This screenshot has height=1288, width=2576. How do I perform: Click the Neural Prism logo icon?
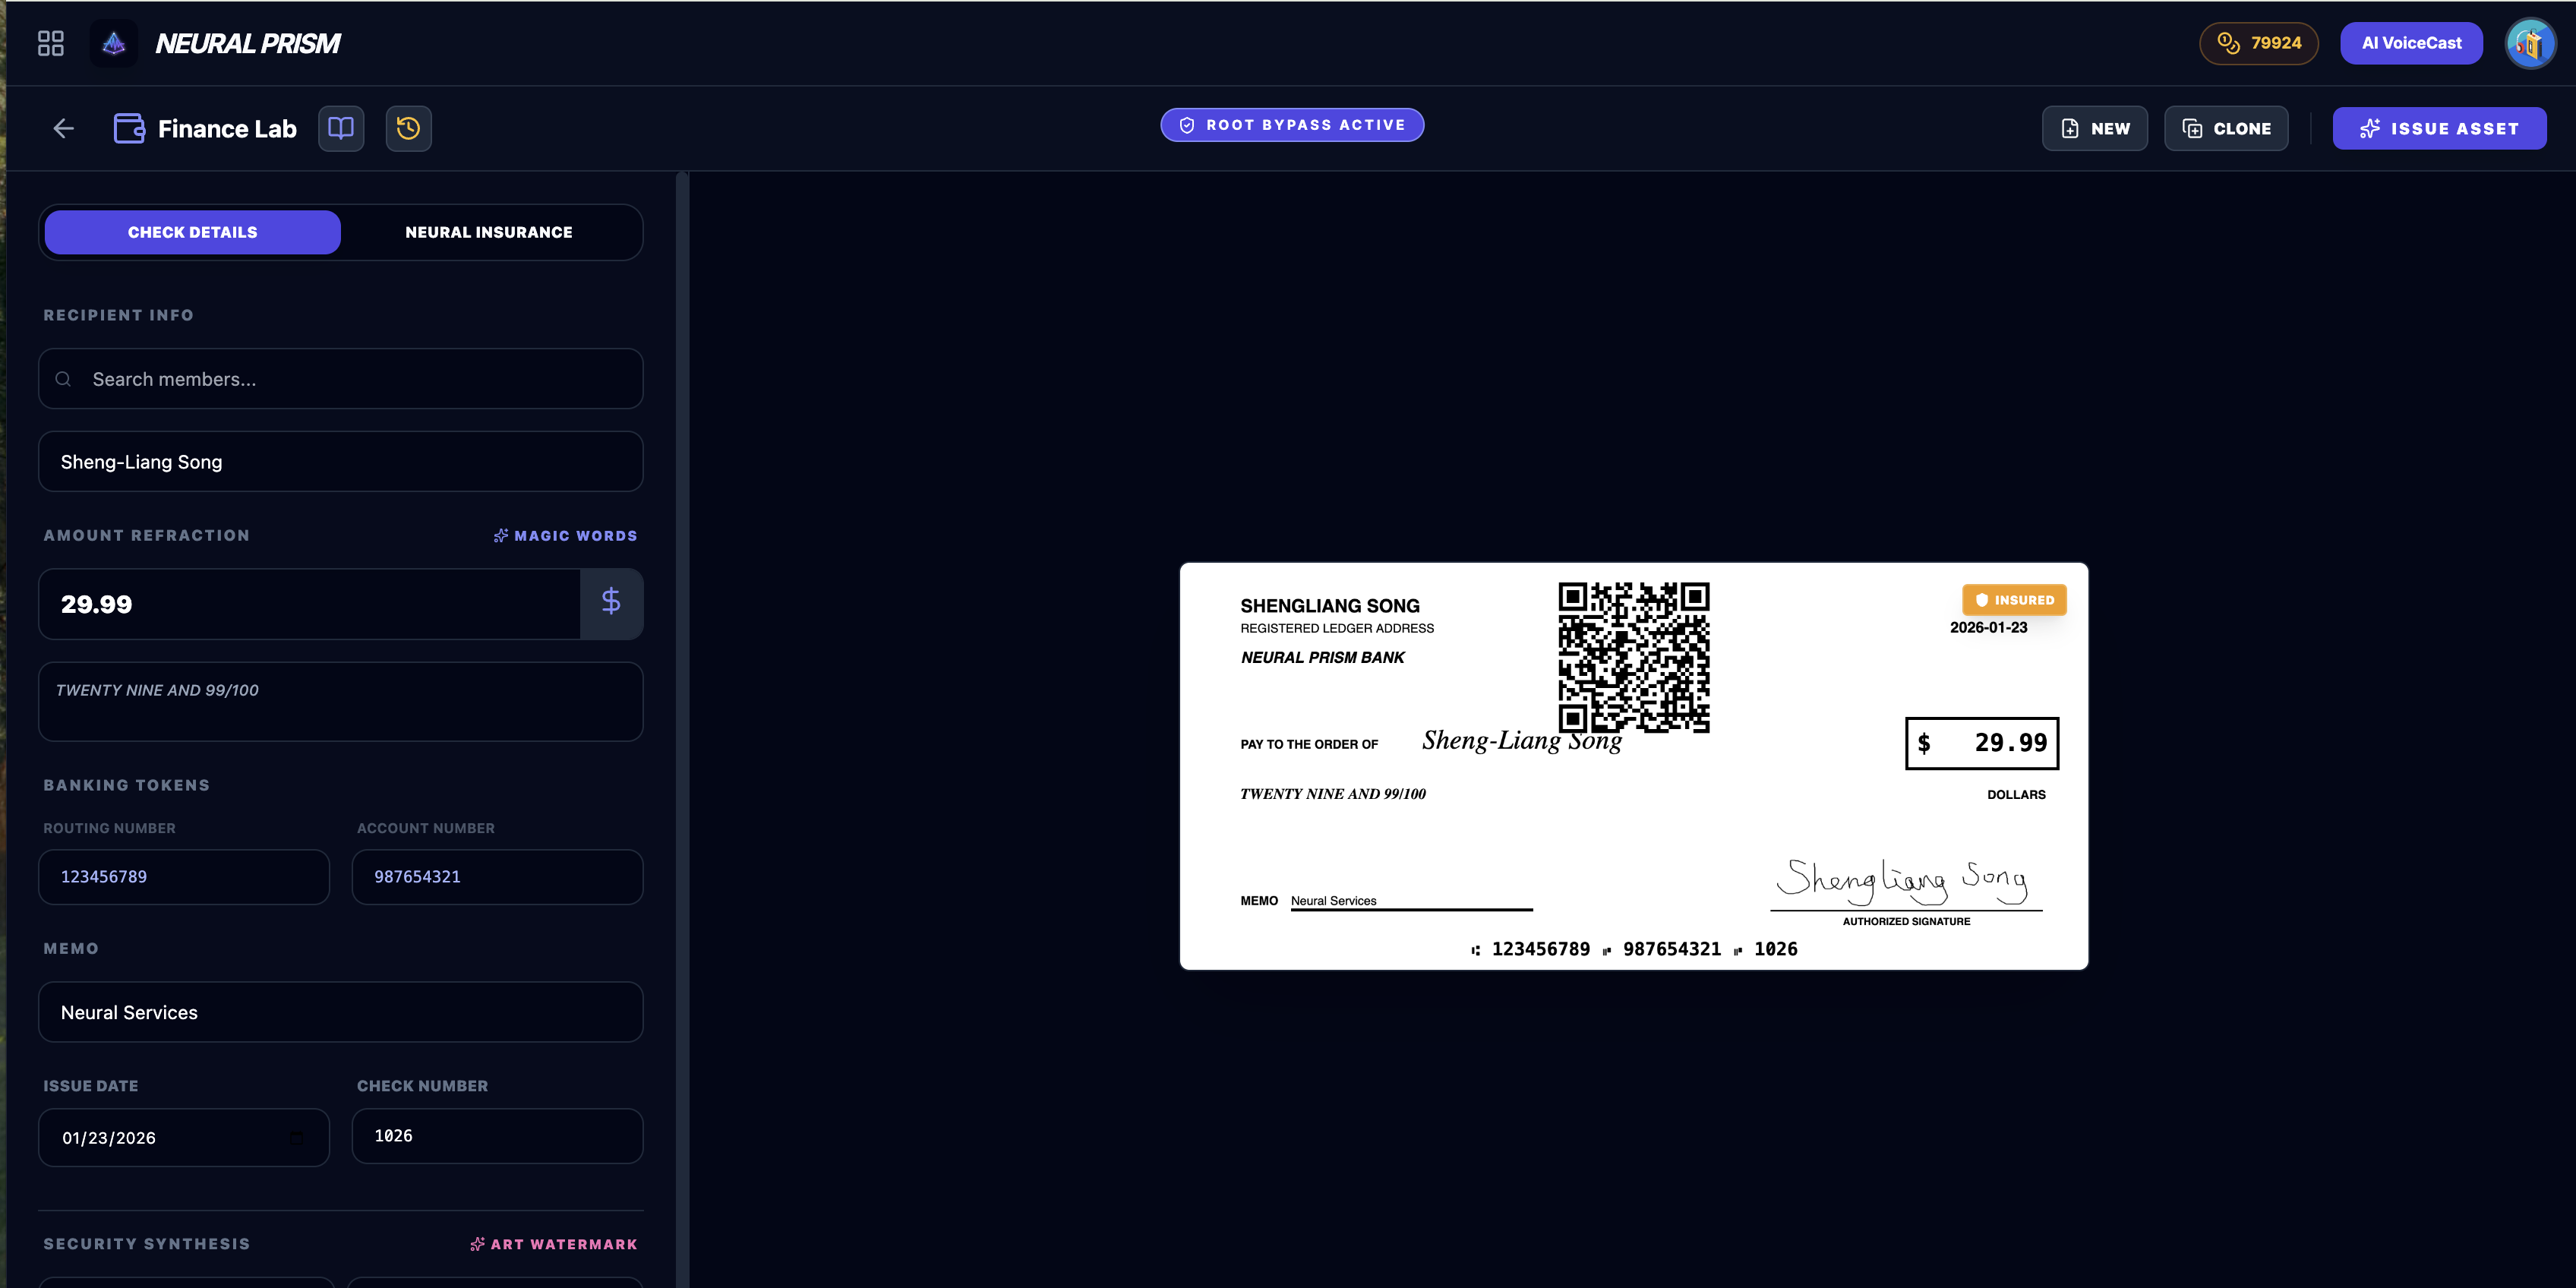(x=114, y=43)
